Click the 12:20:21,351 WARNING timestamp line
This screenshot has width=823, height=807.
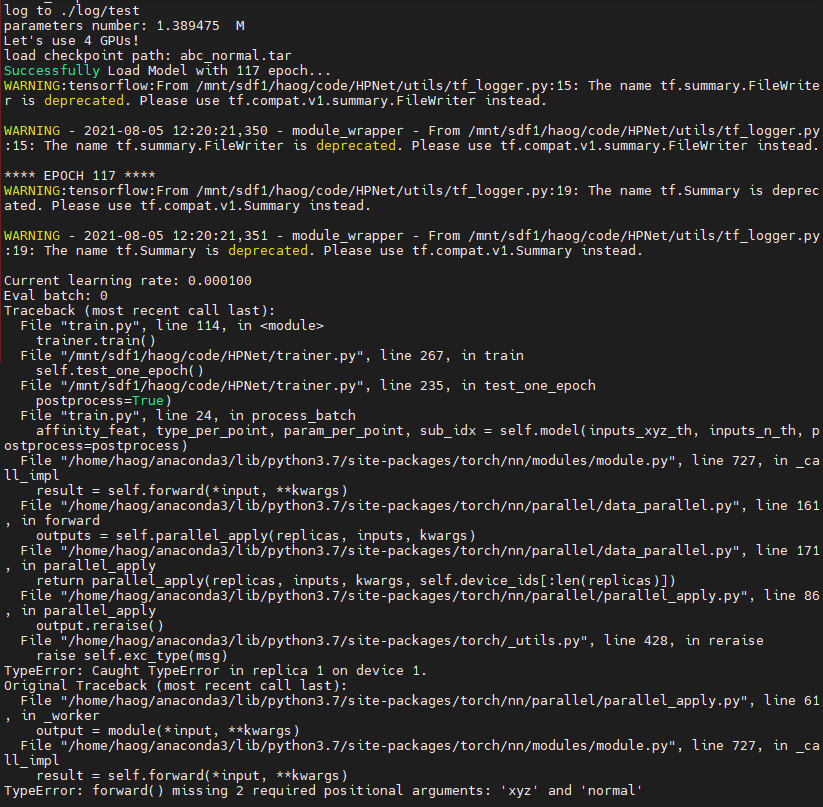tap(412, 236)
